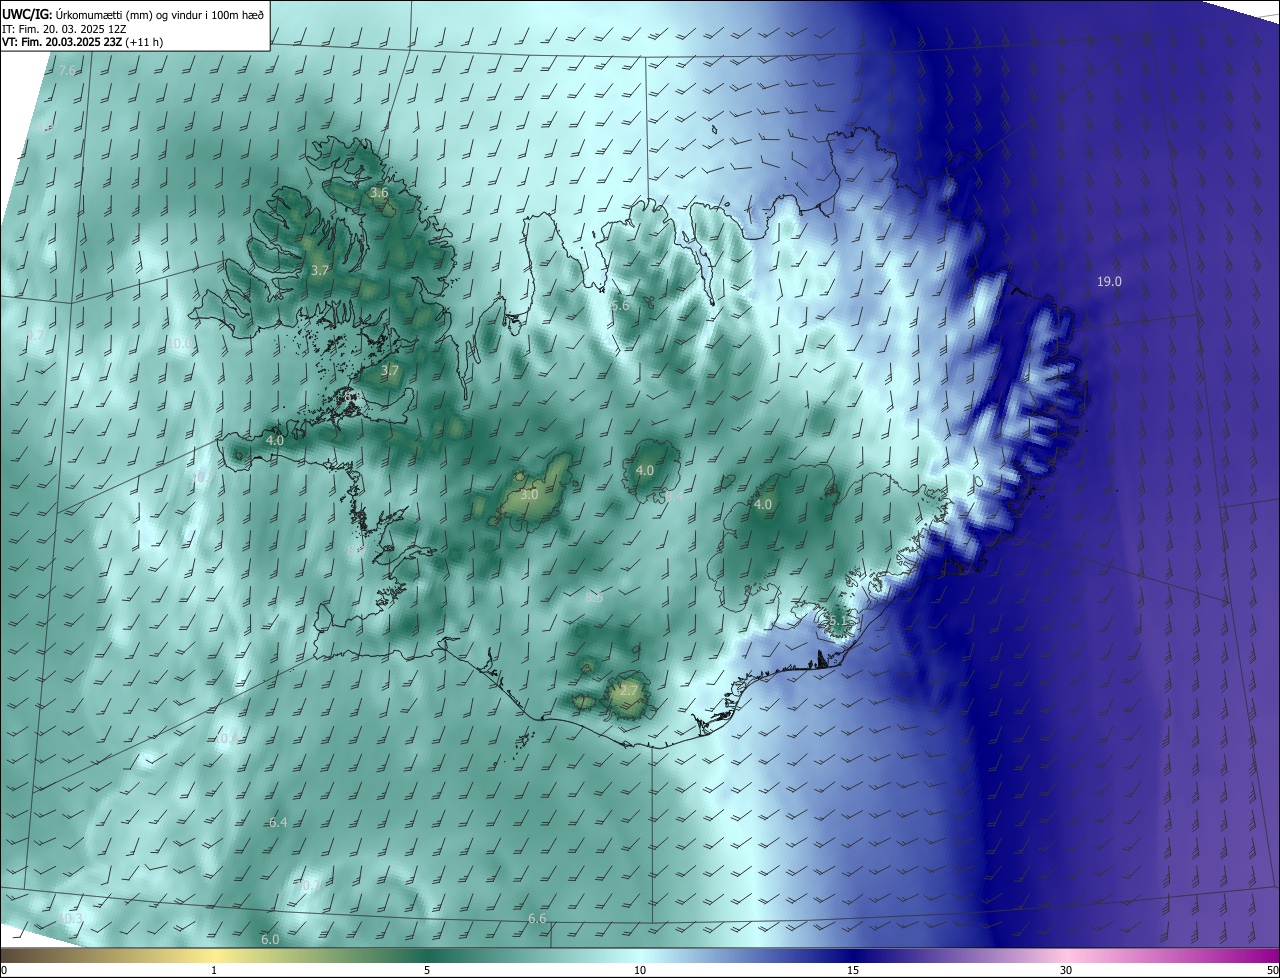Viewport: 1280px width, 978px height.
Task: Click the '30' tick on the colour scale
Action: point(1066,971)
